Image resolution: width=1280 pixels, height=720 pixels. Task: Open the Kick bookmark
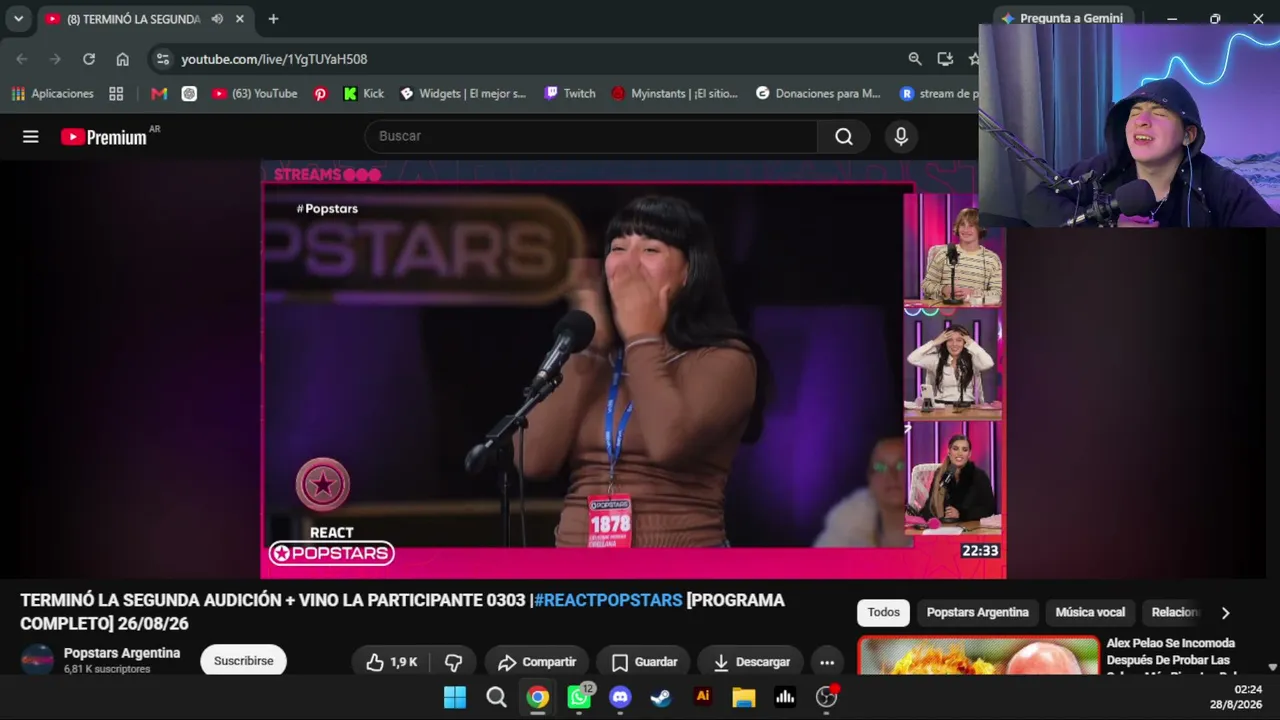pos(364,93)
